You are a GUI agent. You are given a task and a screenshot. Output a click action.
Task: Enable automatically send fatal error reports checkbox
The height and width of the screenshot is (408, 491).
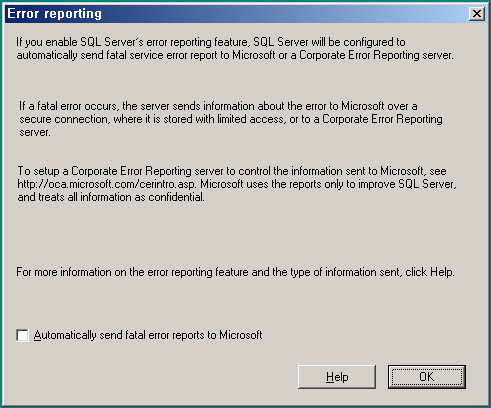(22, 335)
